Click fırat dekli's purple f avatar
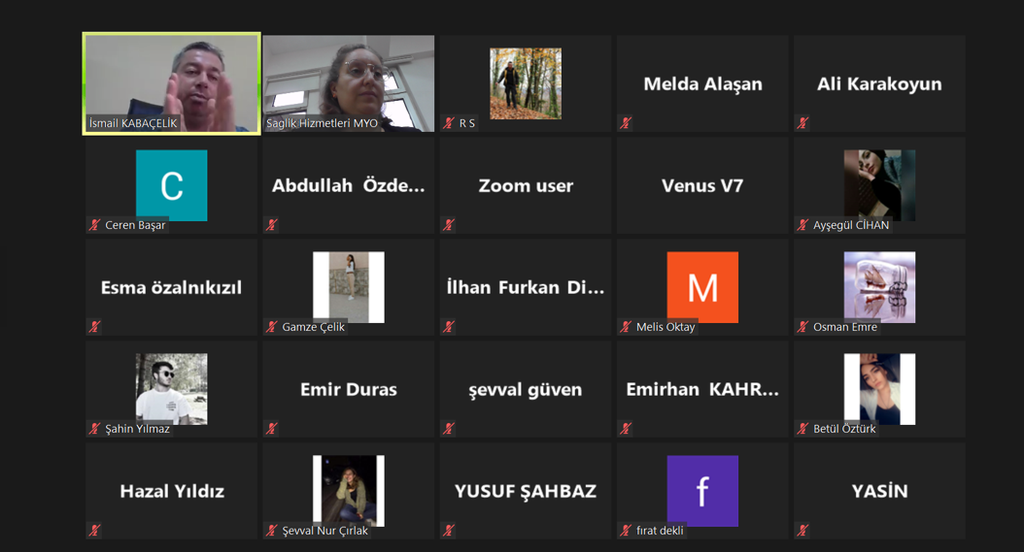 [x=703, y=491]
